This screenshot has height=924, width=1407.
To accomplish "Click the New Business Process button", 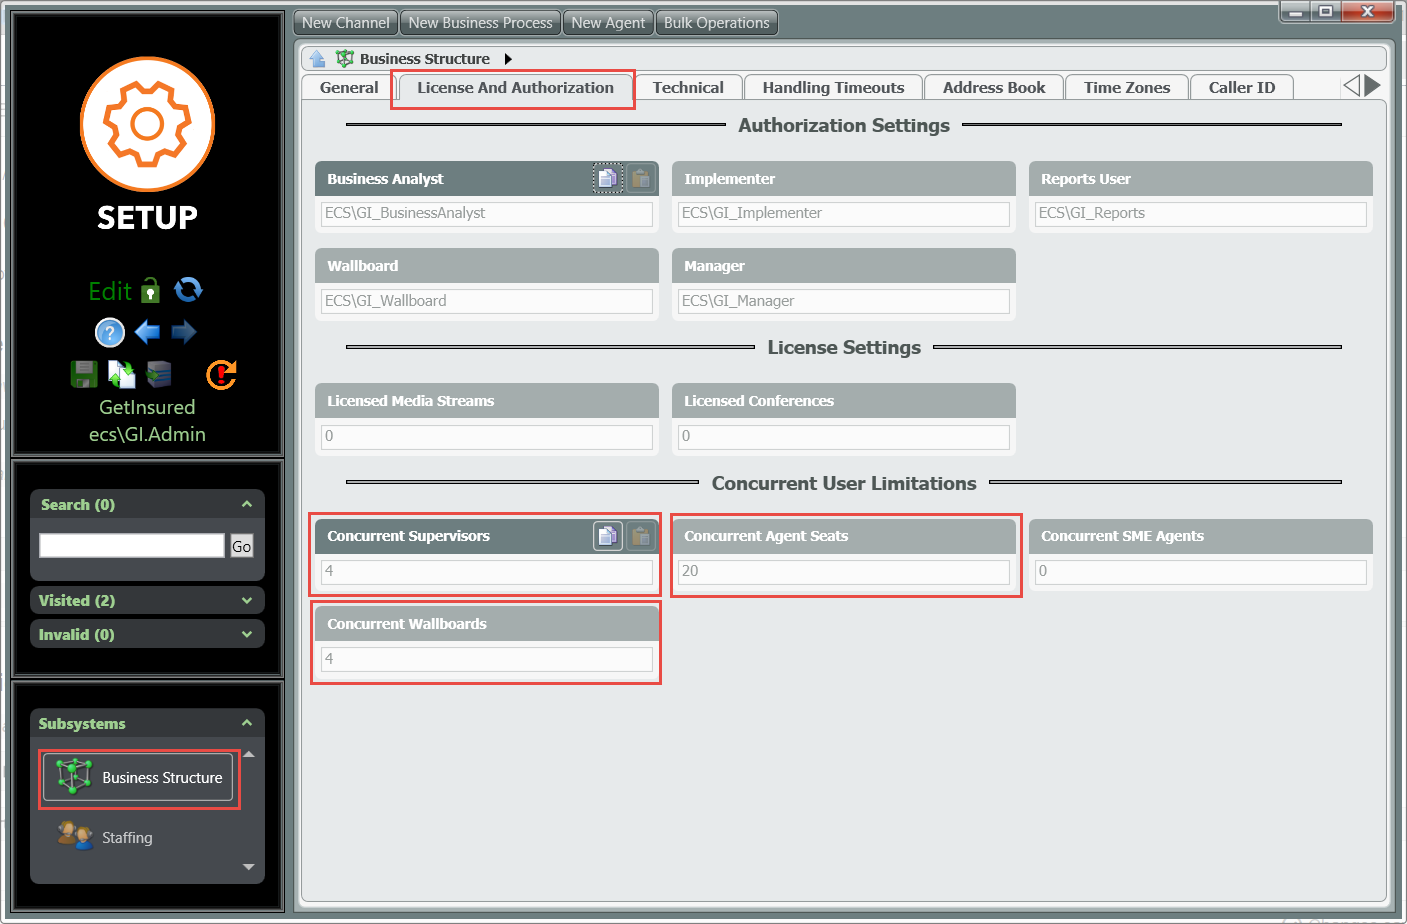I will coord(480,23).
